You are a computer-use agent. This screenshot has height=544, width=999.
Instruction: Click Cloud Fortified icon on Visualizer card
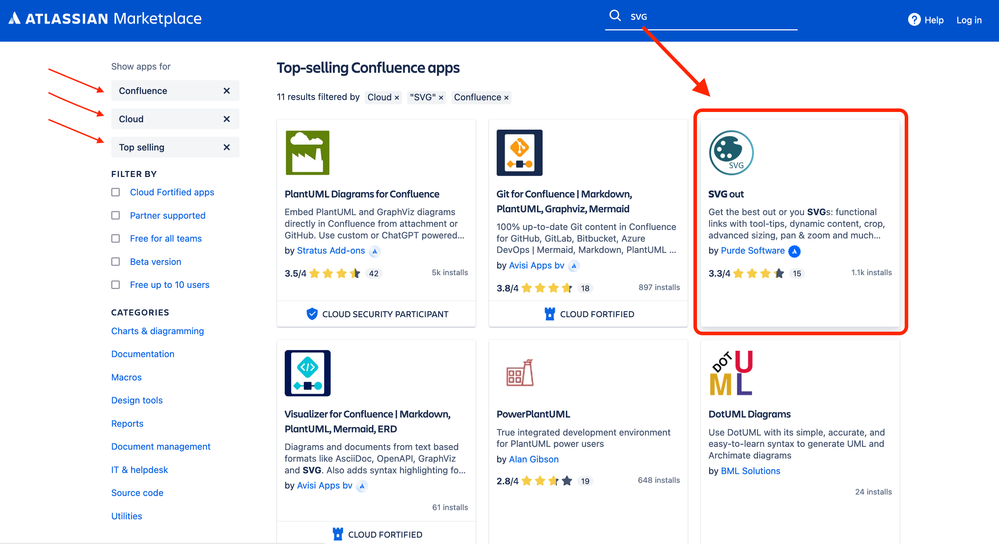[x=338, y=534]
